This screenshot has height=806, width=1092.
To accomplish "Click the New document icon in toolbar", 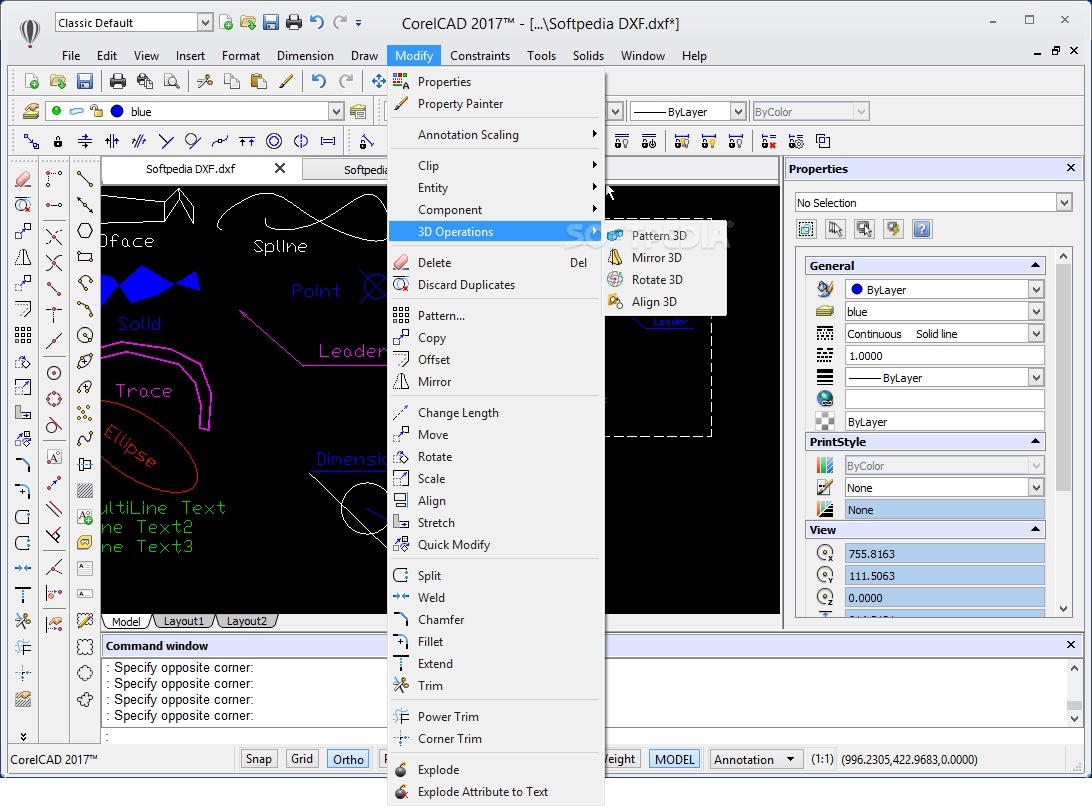I will tap(31, 82).
